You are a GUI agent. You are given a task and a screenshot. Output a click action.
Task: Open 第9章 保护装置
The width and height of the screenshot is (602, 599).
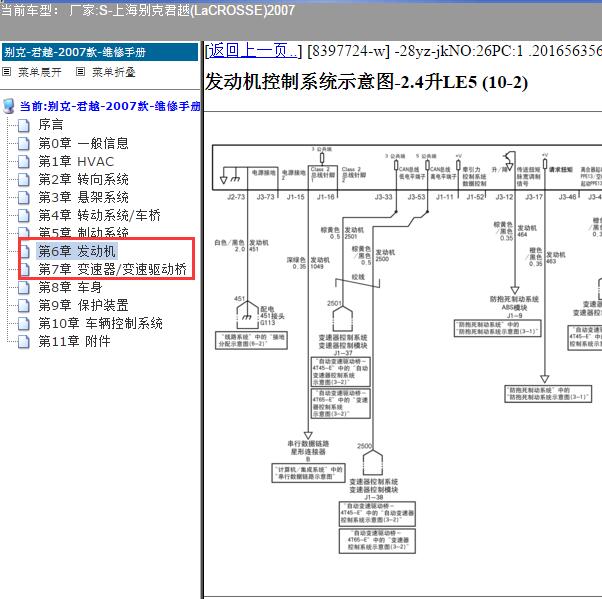83,306
